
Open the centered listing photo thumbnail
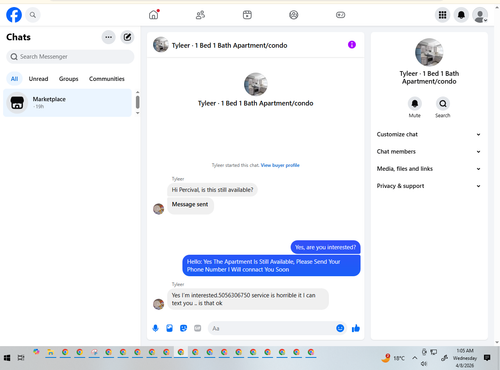point(256,84)
